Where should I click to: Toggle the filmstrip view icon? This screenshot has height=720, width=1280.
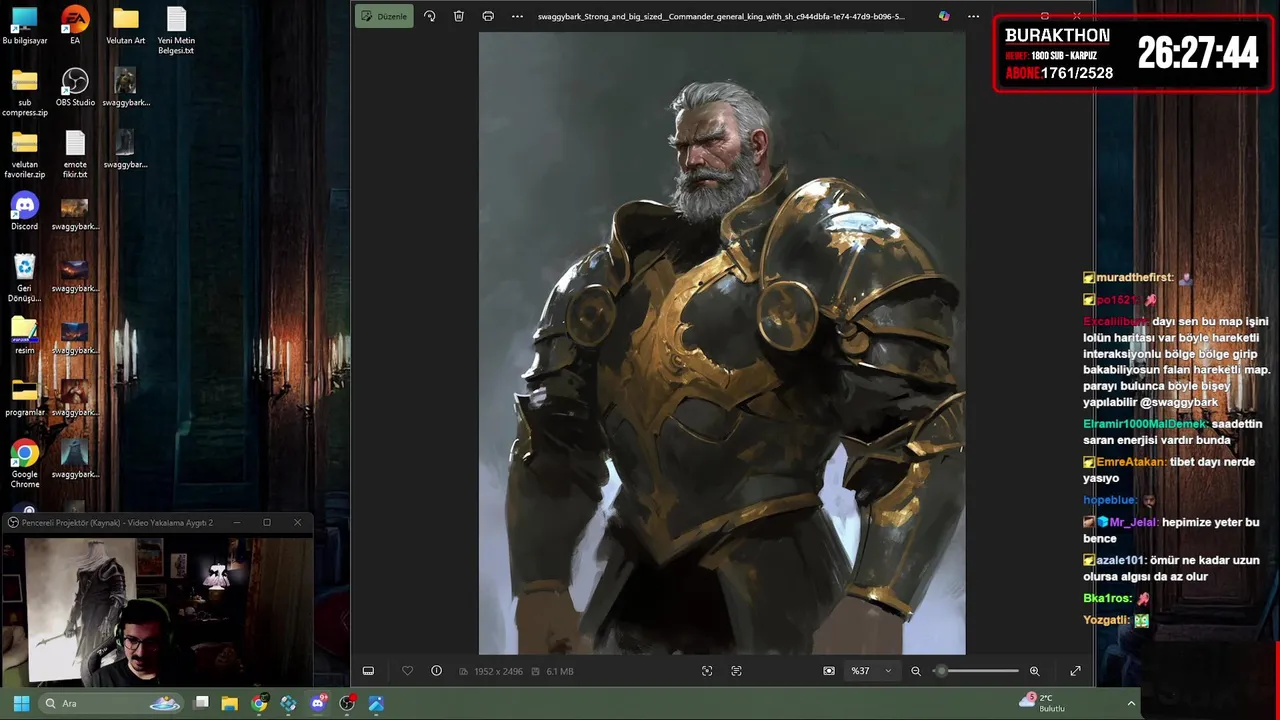coord(368,671)
